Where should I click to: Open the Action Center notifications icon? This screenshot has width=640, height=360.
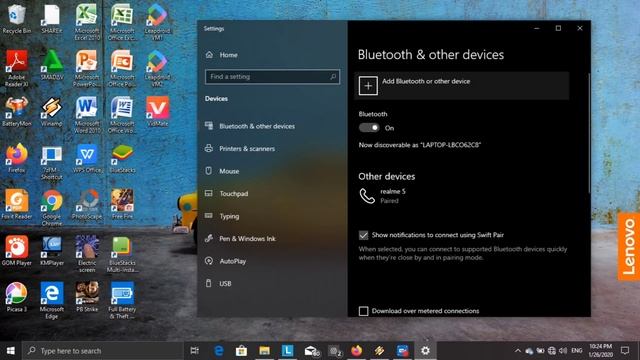tap(625, 351)
